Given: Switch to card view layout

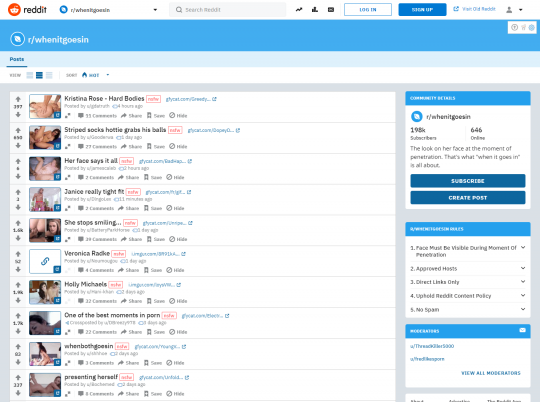Looking at the screenshot, I should 30,75.
